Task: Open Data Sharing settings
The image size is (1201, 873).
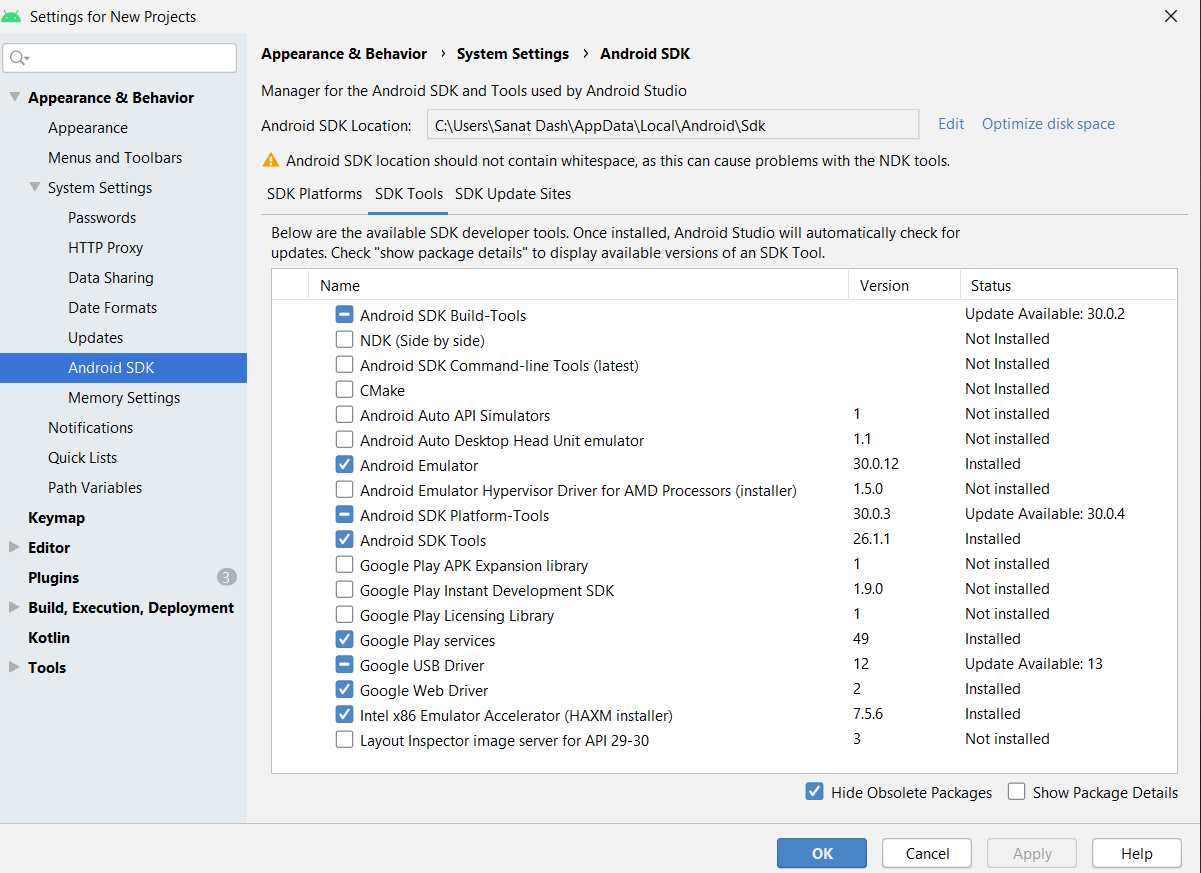Action: click(111, 278)
